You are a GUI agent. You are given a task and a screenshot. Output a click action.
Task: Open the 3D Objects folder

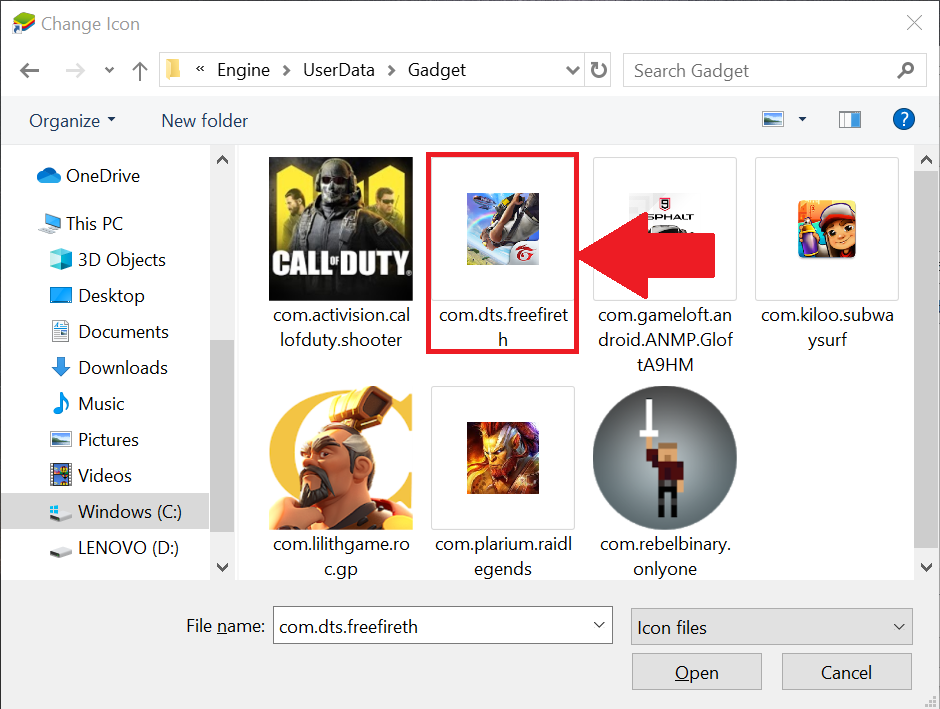[x=107, y=260]
